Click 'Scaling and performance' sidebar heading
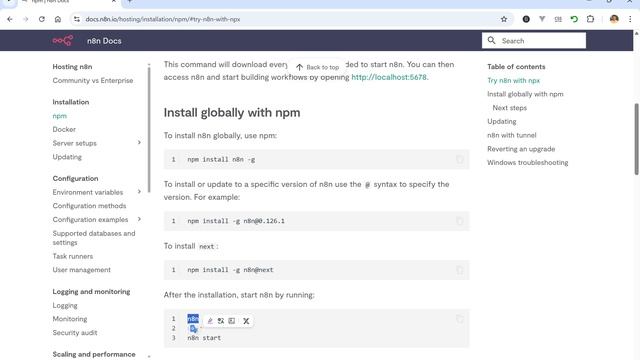The height and width of the screenshot is (360, 640). click(94, 354)
